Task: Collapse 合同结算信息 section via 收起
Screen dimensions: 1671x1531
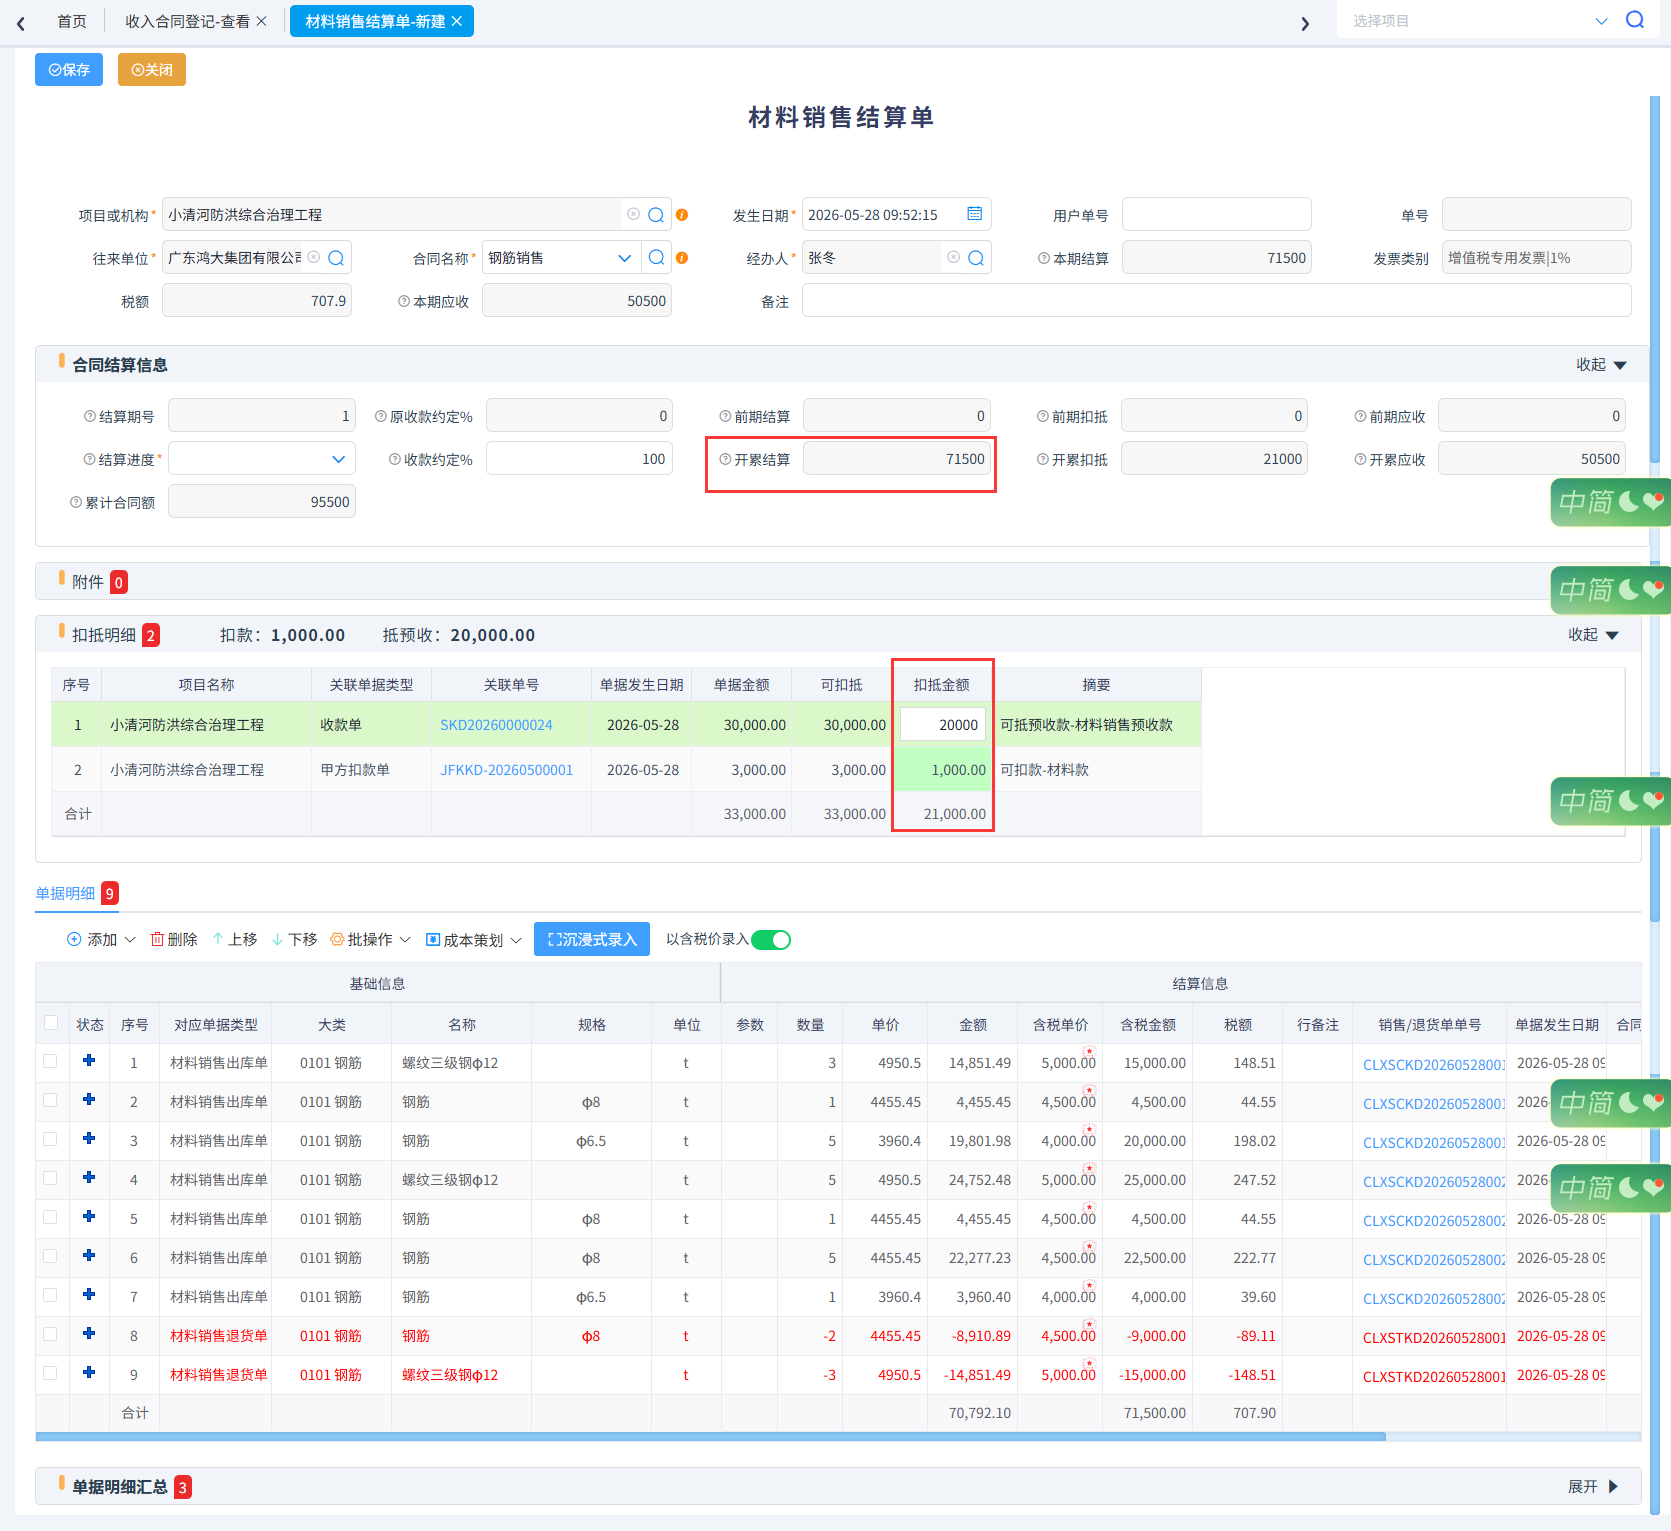Action: [1601, 365]
